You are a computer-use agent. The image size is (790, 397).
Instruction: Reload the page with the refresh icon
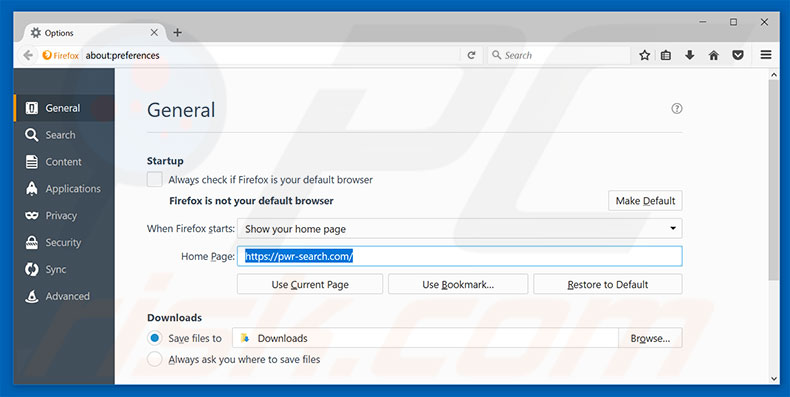(x=472, y=55)
